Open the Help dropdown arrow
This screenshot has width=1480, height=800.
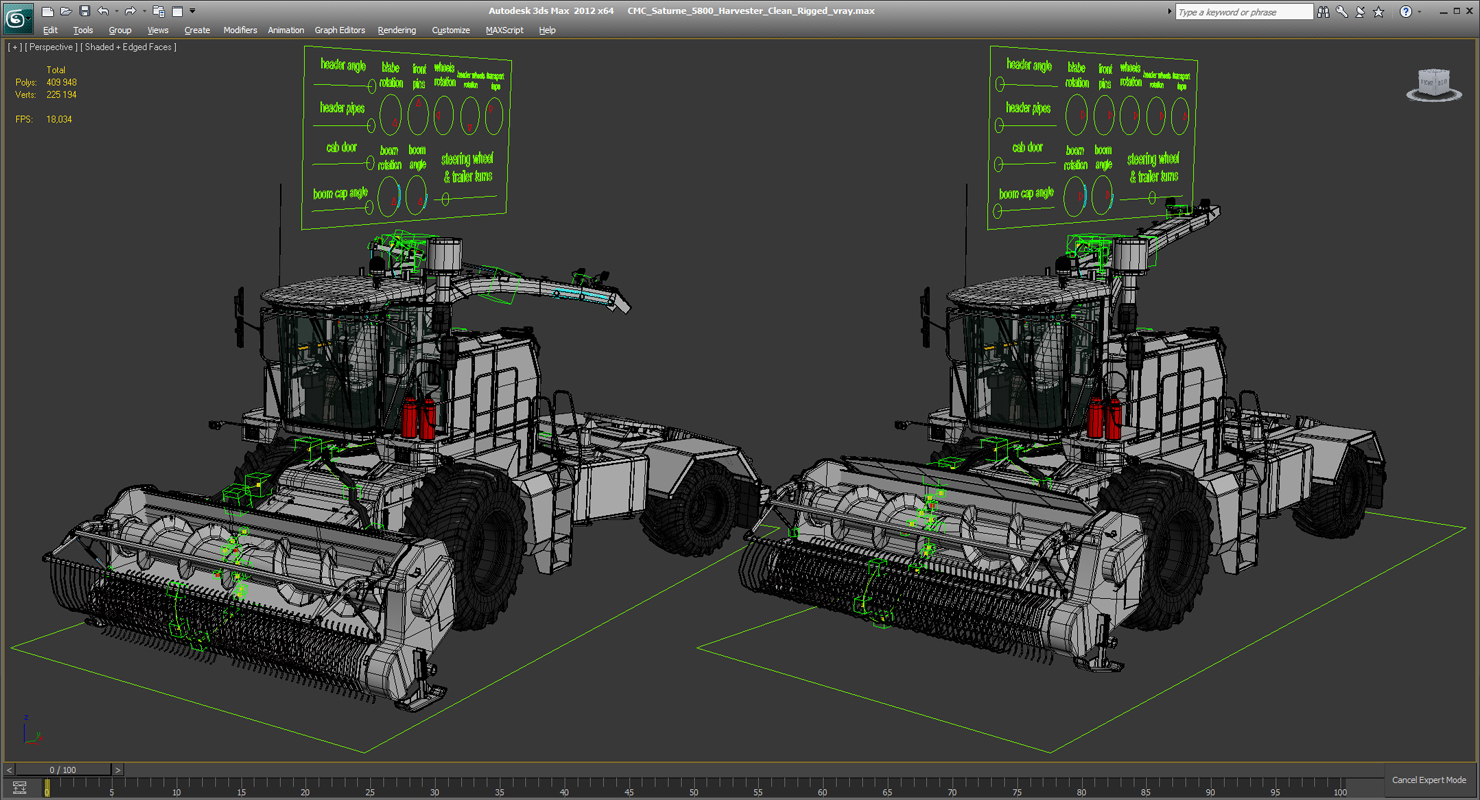[x=1418, y=12]
